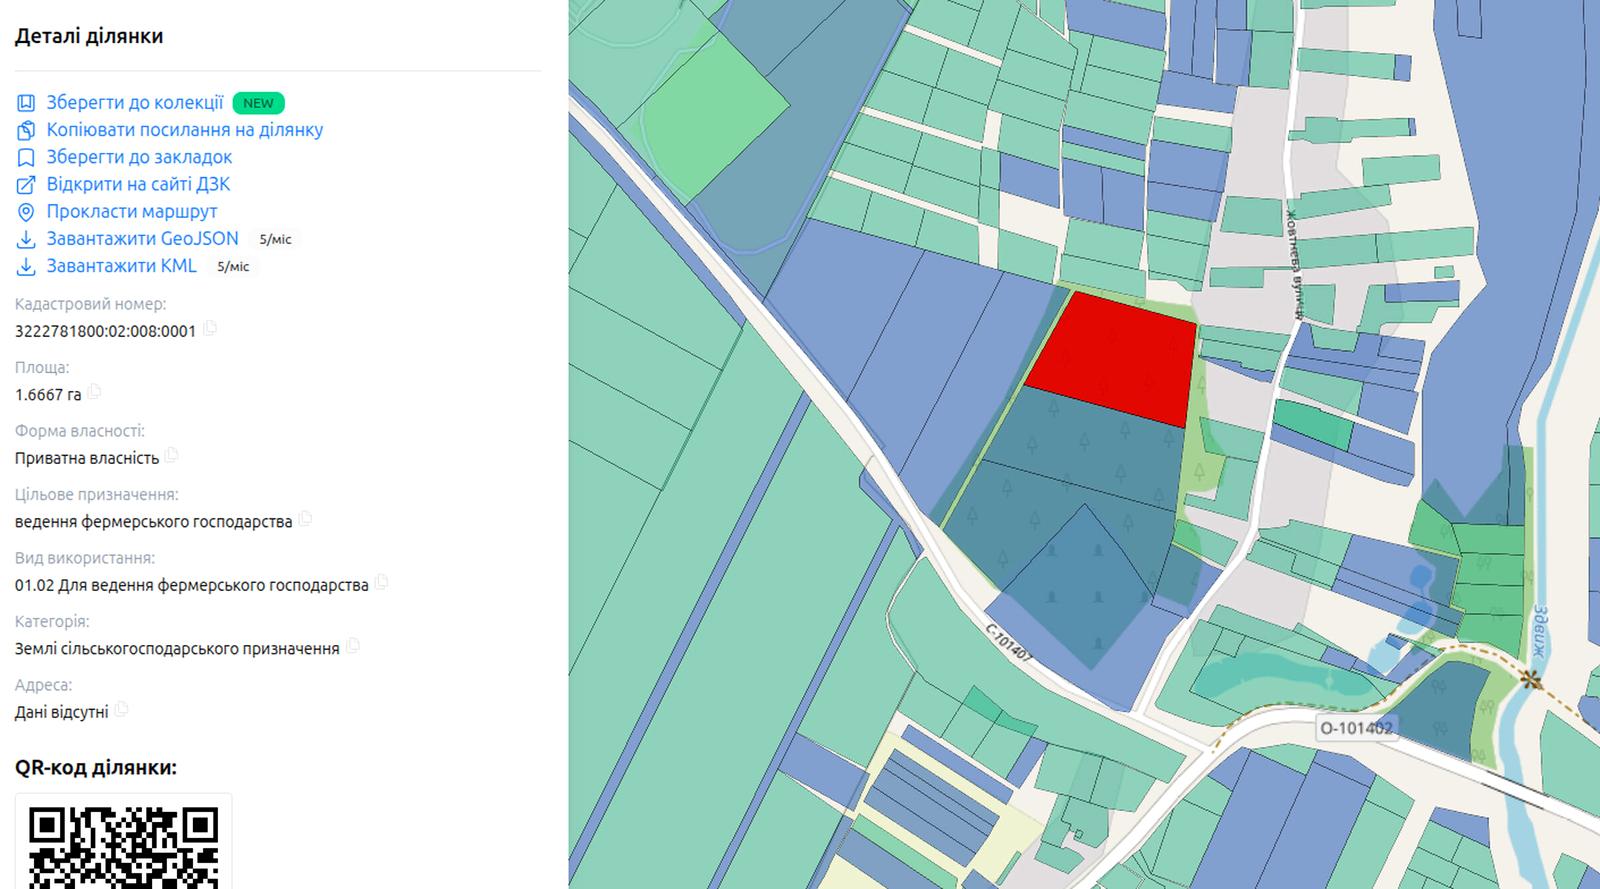Click the GeoJSON download arrow icon
The image size is (1600, 889).
pyautogui.click(x=26, y=239)
